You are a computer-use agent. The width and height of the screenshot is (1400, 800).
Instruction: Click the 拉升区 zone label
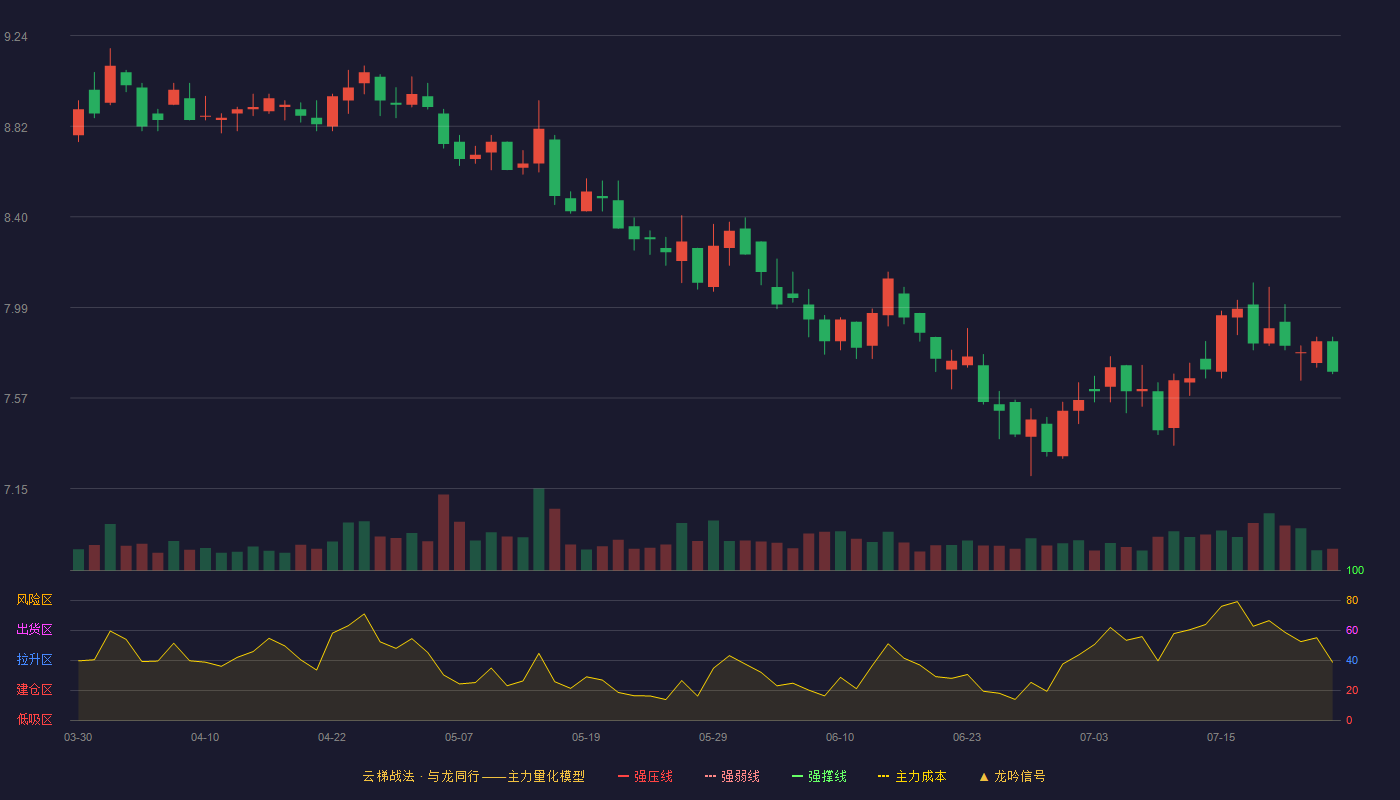coord(34,660)
